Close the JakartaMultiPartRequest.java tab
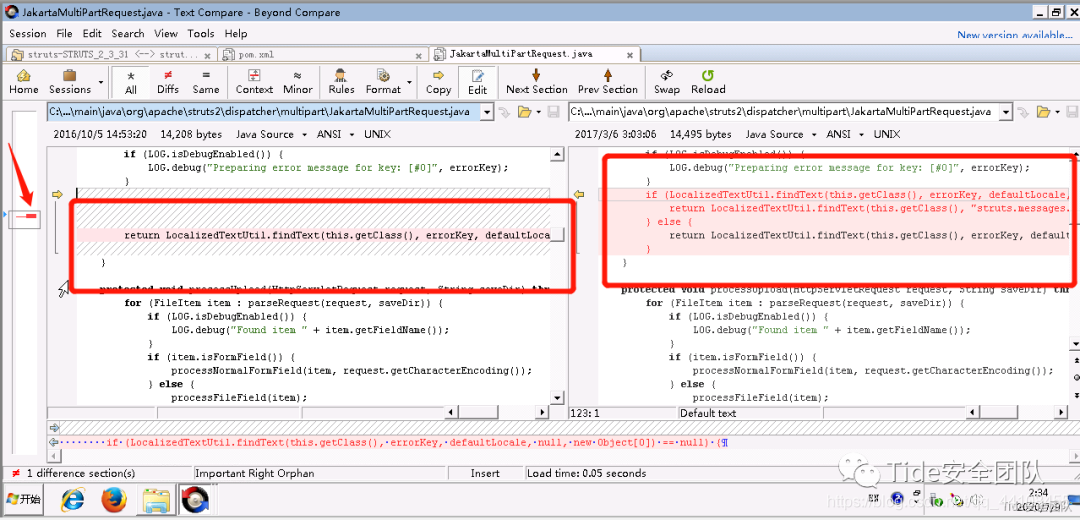Image resolution: width=1080 pixels, height=520 pixels. (630, 54)
